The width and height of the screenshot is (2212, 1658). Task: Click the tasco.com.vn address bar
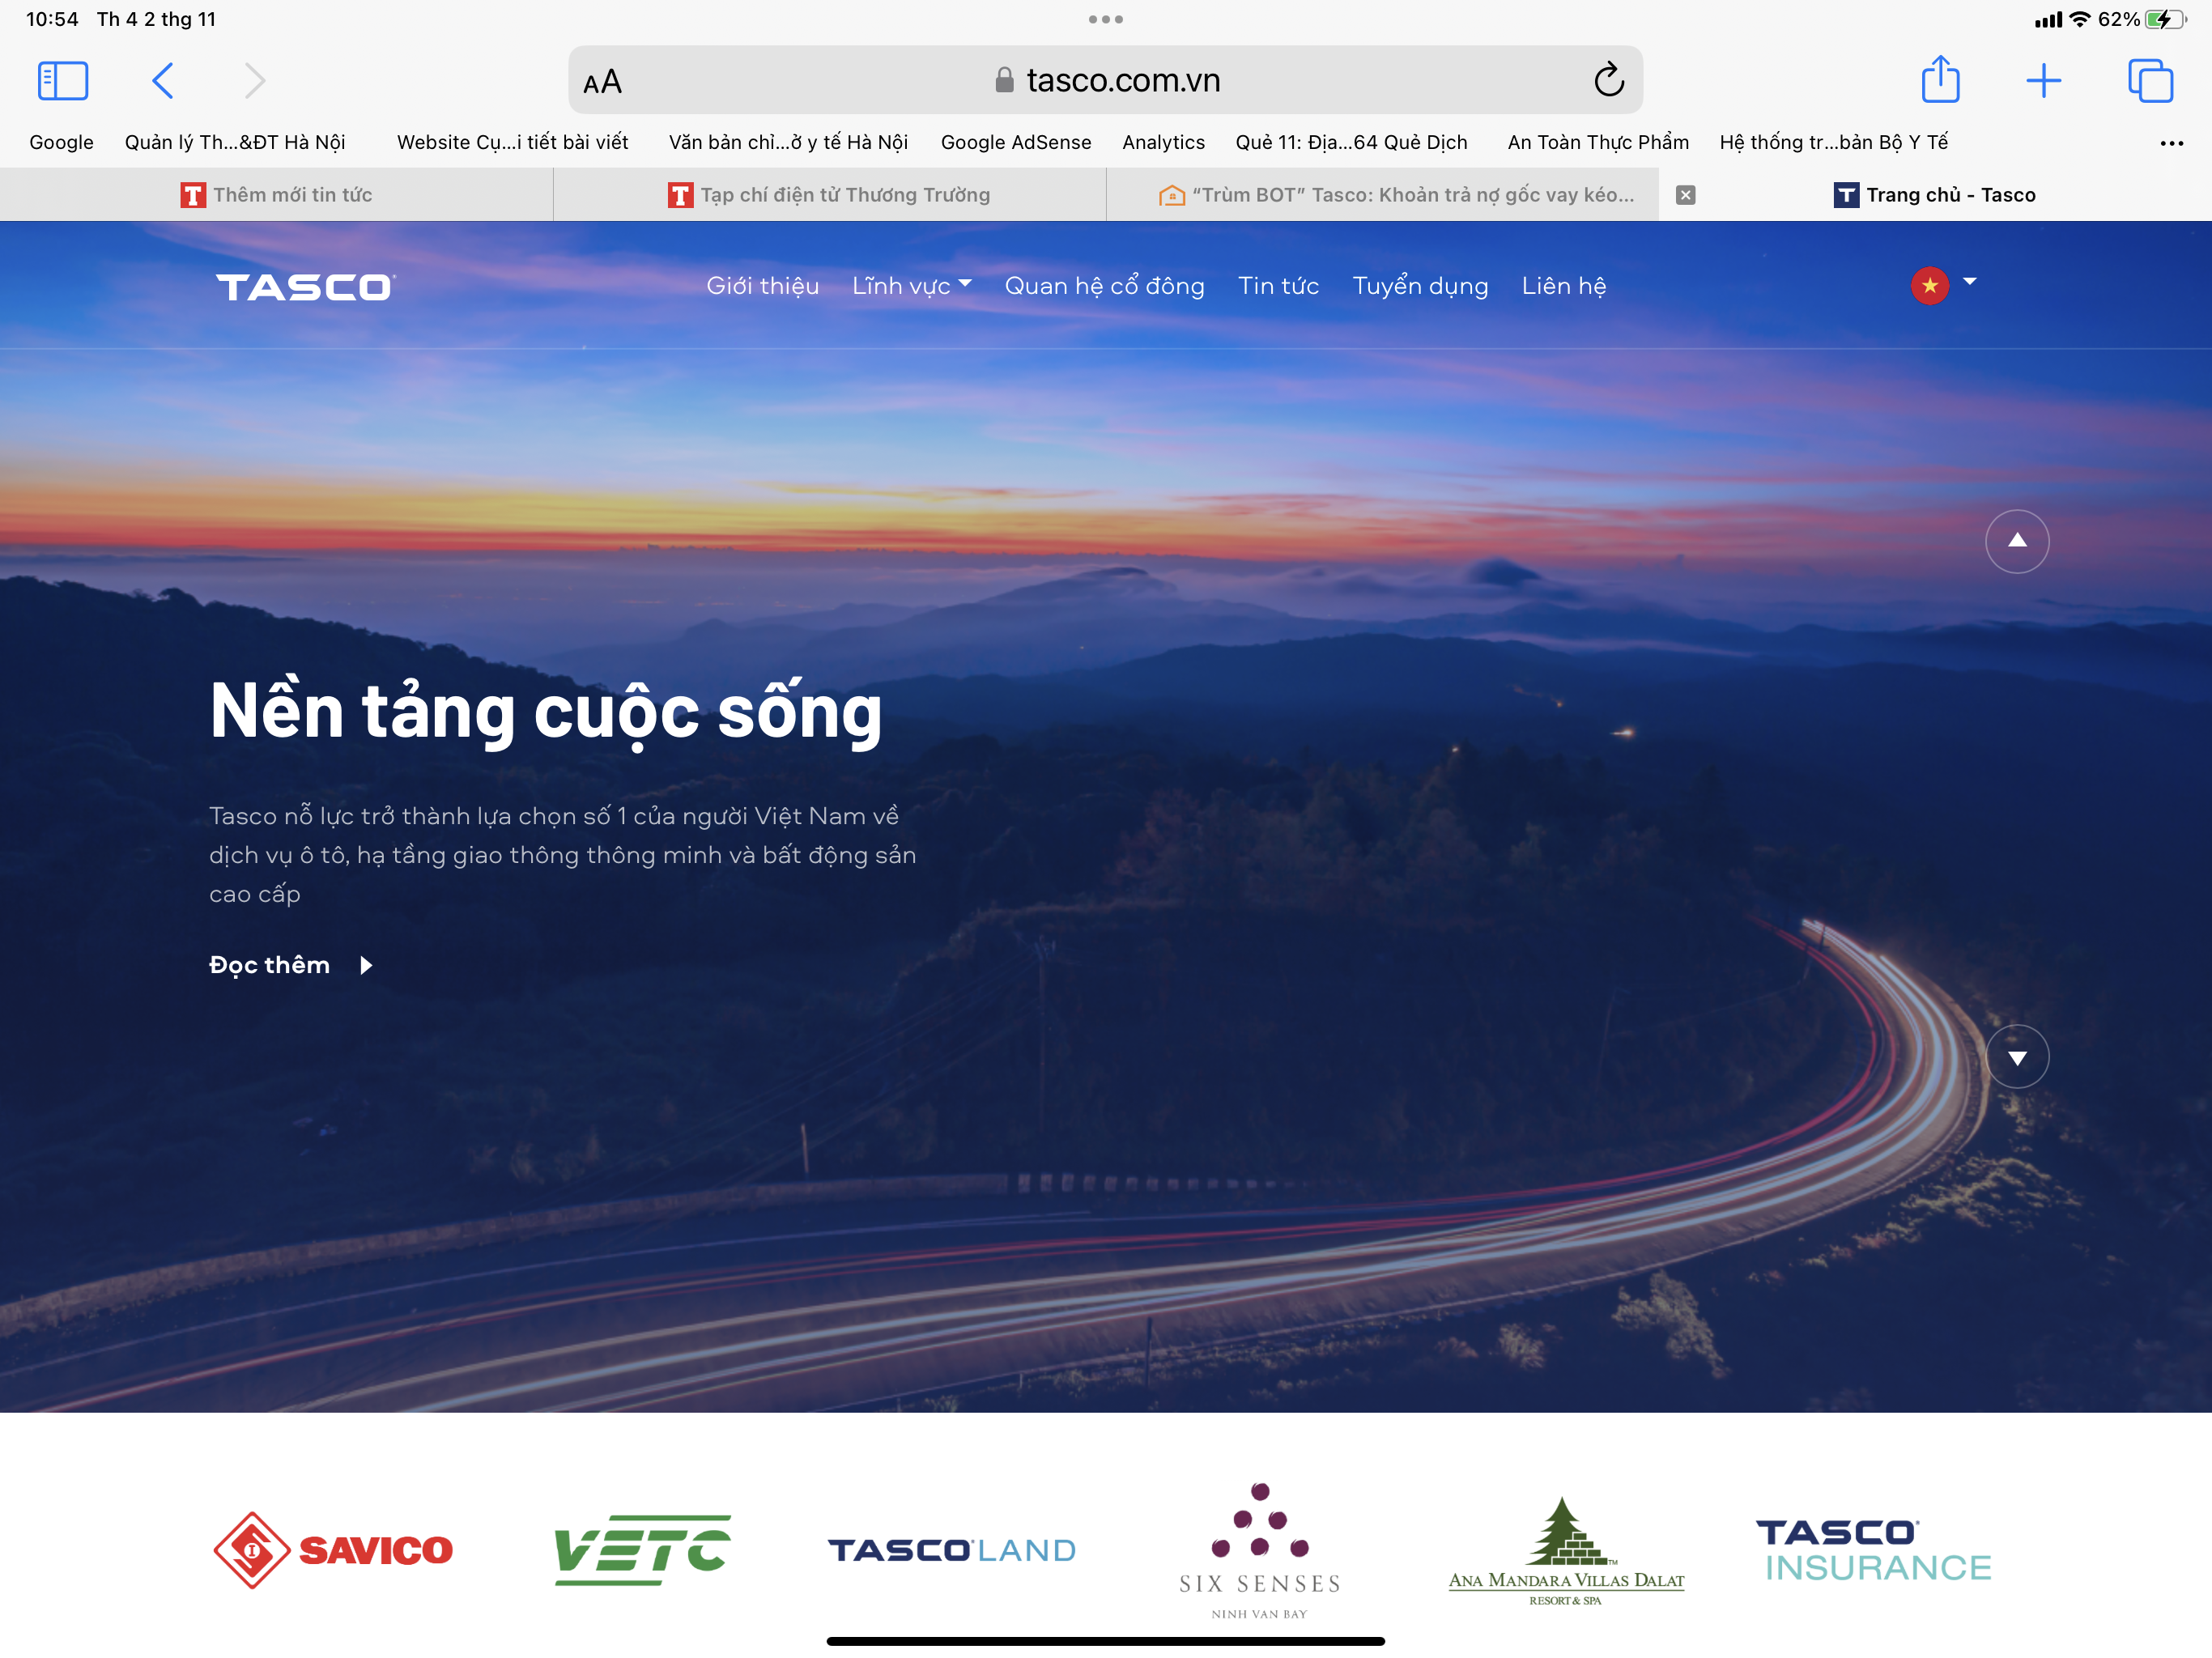point(1106,80)
